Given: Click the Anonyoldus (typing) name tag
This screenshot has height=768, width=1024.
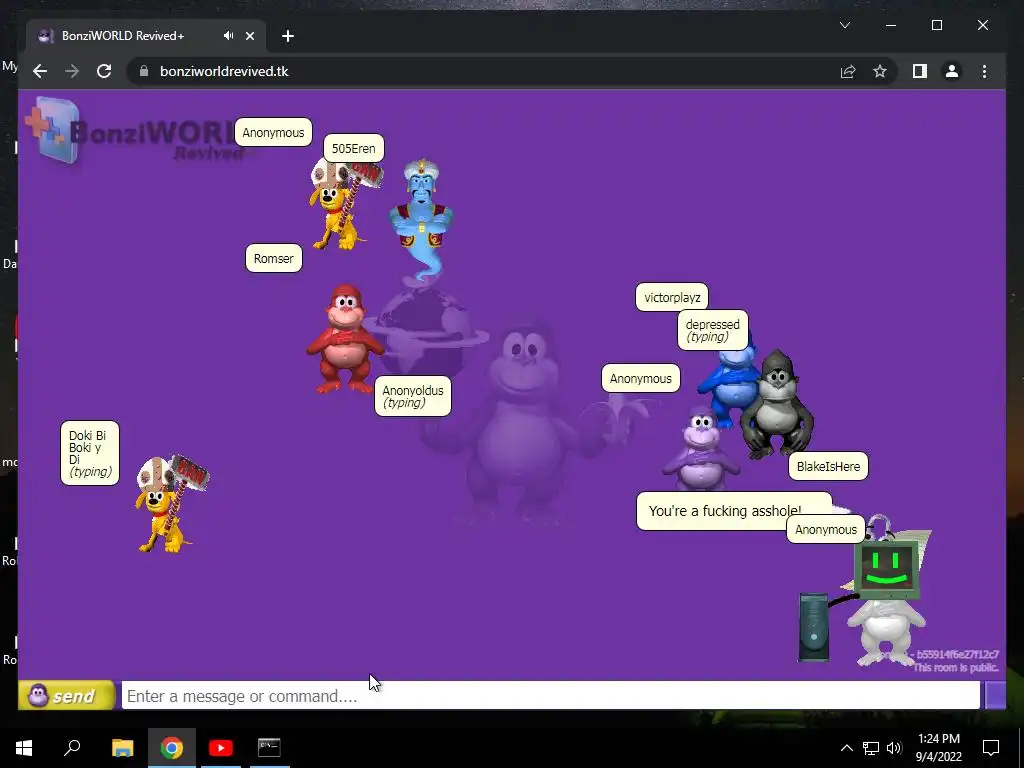Looking at the screenshot, I should [413, 396].
